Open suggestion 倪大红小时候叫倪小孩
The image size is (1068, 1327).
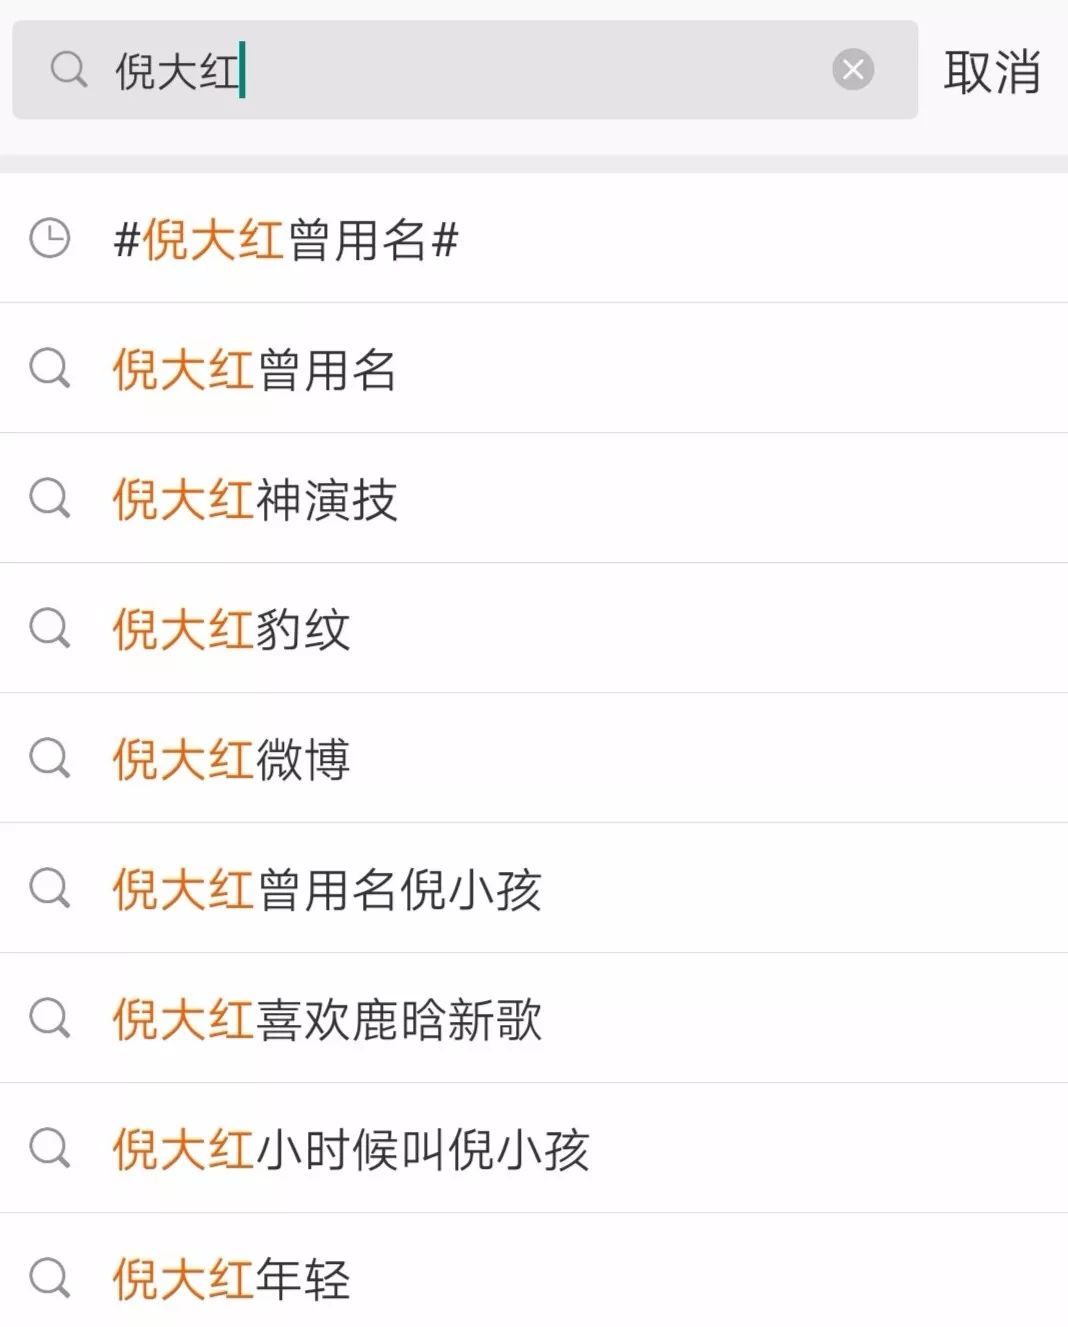[x=534, y=1149]
